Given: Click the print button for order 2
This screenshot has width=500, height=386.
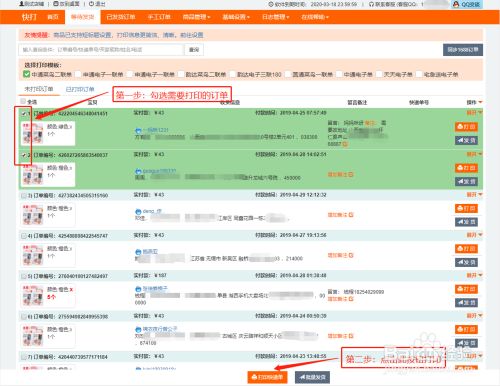Looking at the screenshot, I should [x=466, y=168].
